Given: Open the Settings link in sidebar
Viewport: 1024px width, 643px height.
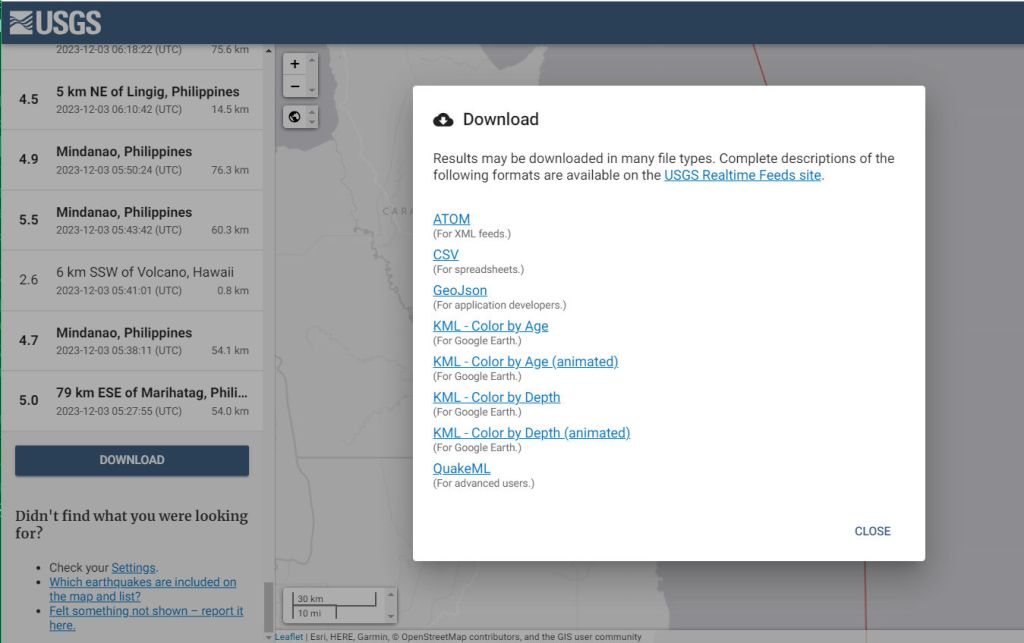Looking at the screenshot, I should (134, 568).
